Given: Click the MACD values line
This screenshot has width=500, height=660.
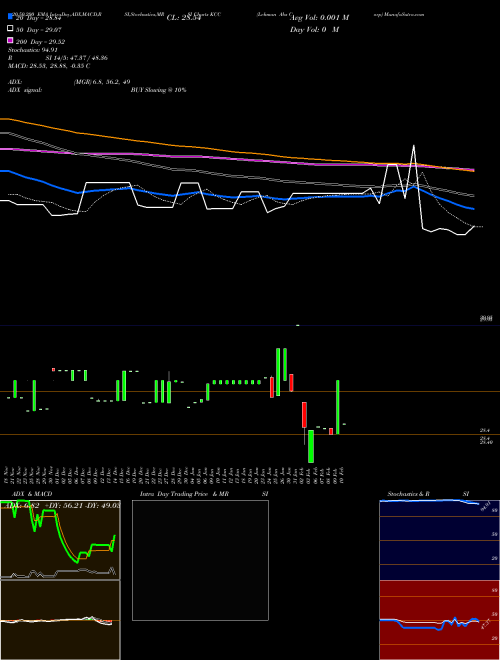Looking at the screenshot, I should click(49, 66).
